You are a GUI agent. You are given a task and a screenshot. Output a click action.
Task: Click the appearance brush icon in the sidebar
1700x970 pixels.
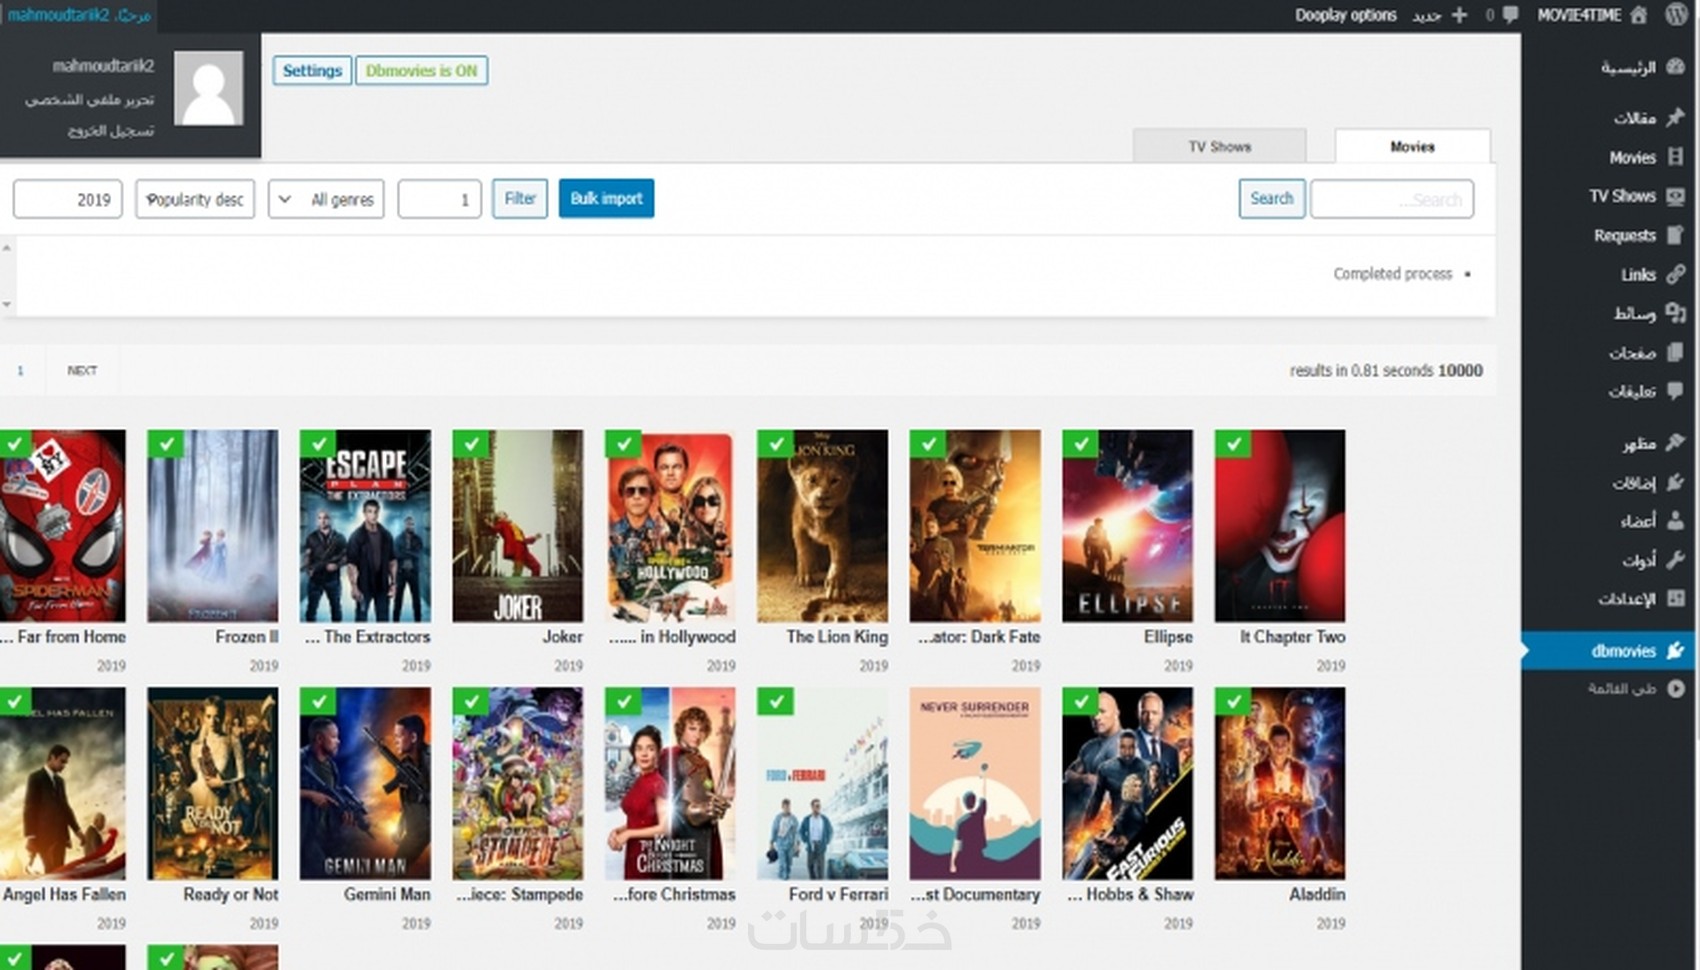1676,442
